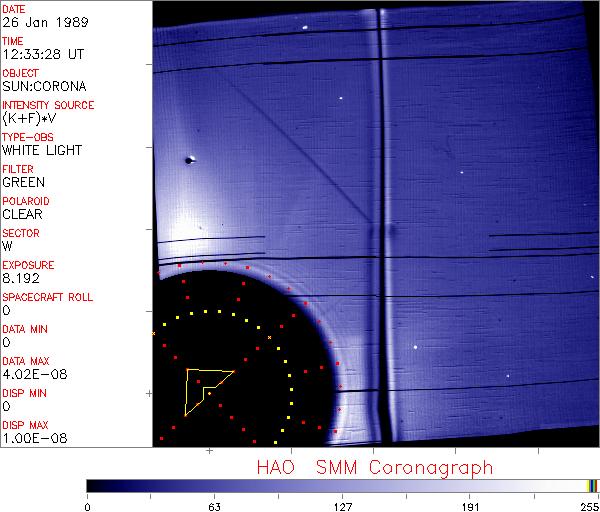Click the multicolored stripe at the colorbar's right end
The width and height of the screenshot is (600, 512).
[x=592, y=486]
